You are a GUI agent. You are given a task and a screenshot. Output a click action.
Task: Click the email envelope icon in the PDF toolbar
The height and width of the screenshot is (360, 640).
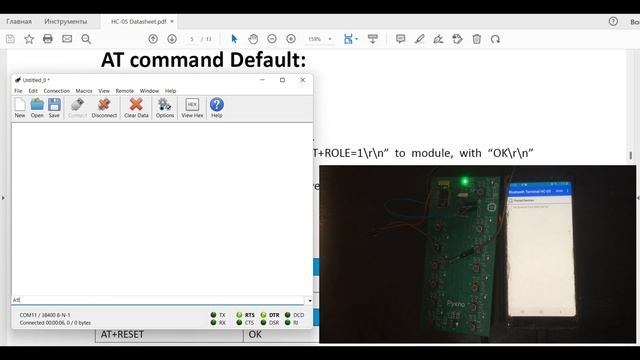[x=67, y=39]
